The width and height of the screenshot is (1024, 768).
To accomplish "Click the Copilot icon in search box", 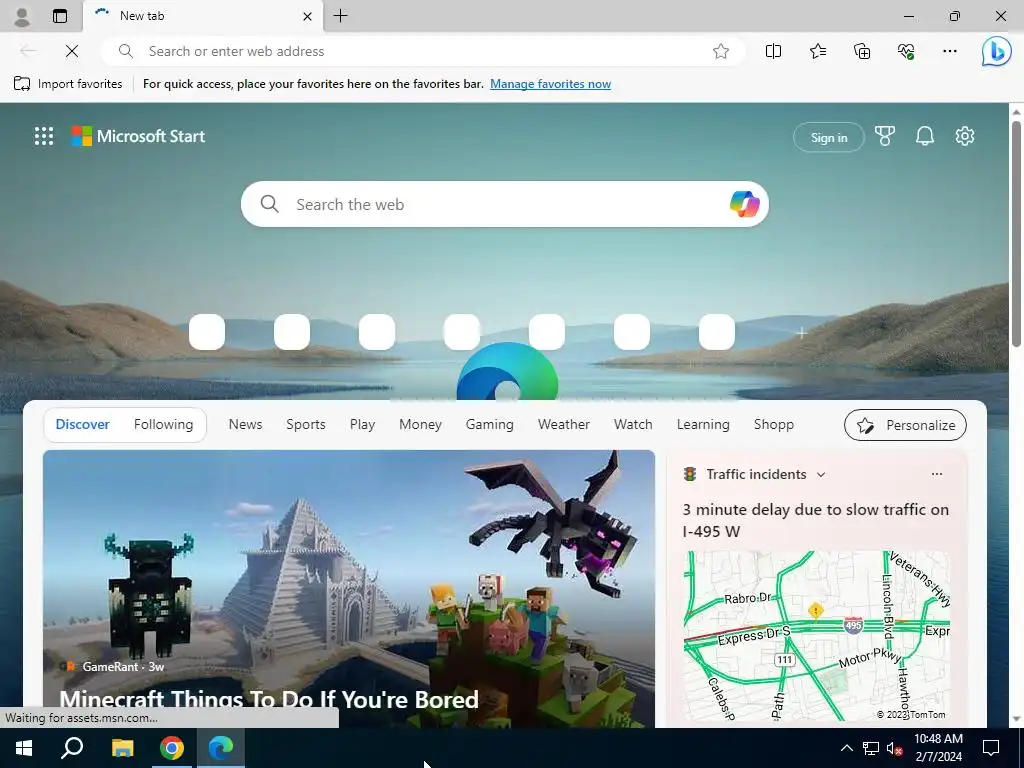I will coord(744,204).
